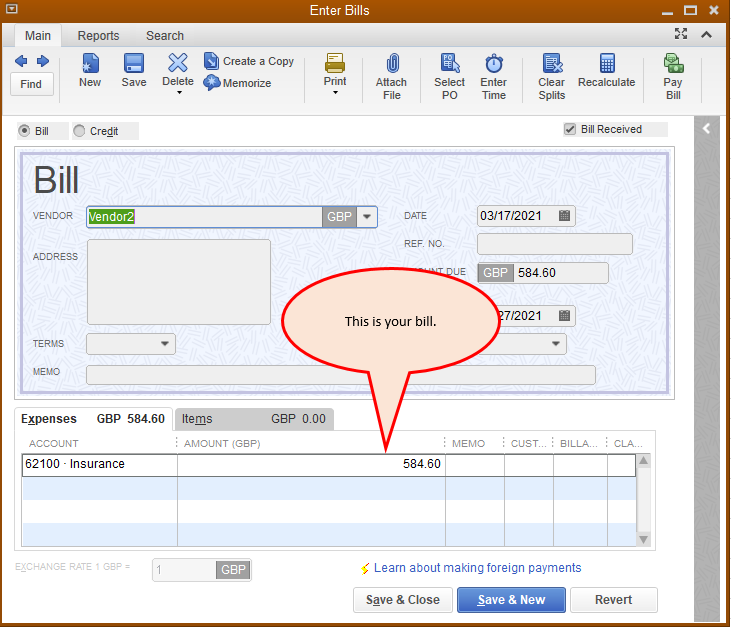The height and width of the screenshot is (627, 731).
Task: Click the 584.60 expense amount cell
Action: click(311, 464)
